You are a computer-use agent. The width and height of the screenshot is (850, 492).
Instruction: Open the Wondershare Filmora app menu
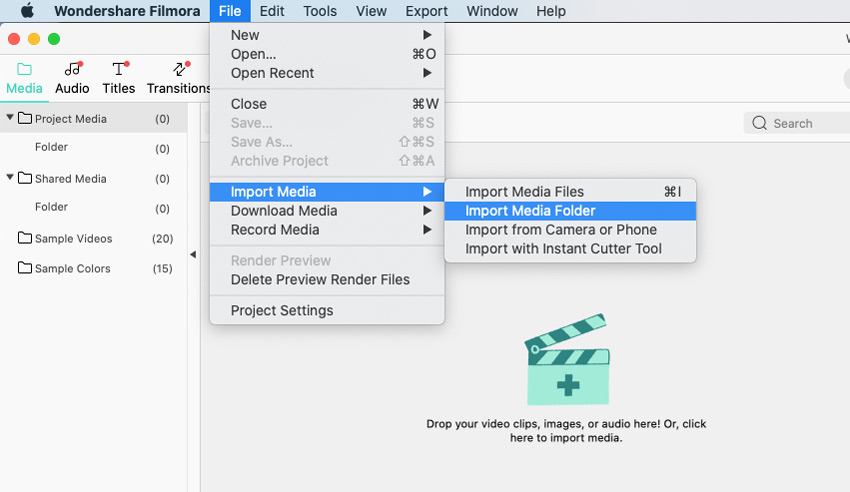pos(127,11)
